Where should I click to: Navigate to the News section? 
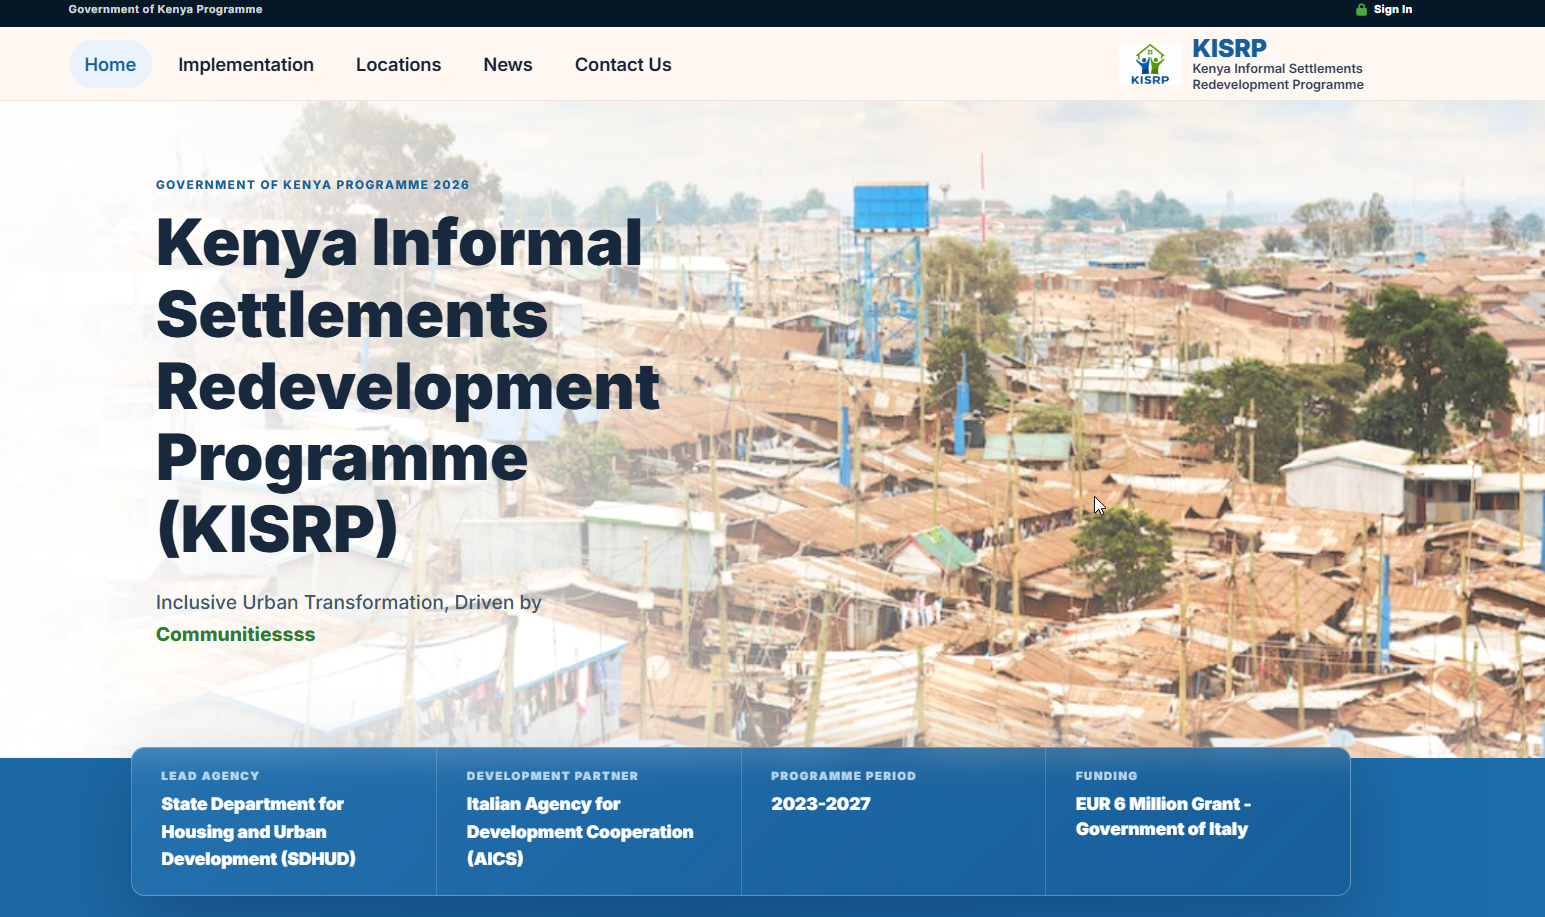508,64
